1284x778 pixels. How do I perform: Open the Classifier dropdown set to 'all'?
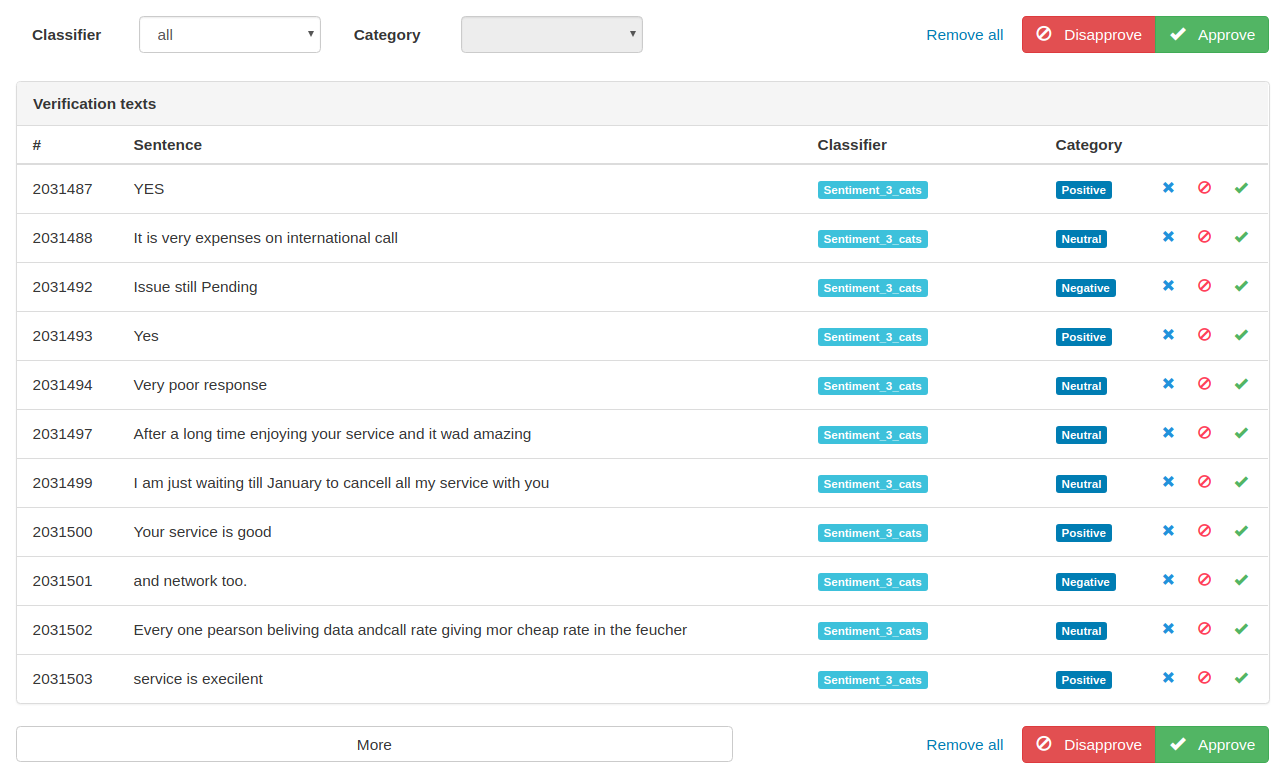tap(230, 34)
